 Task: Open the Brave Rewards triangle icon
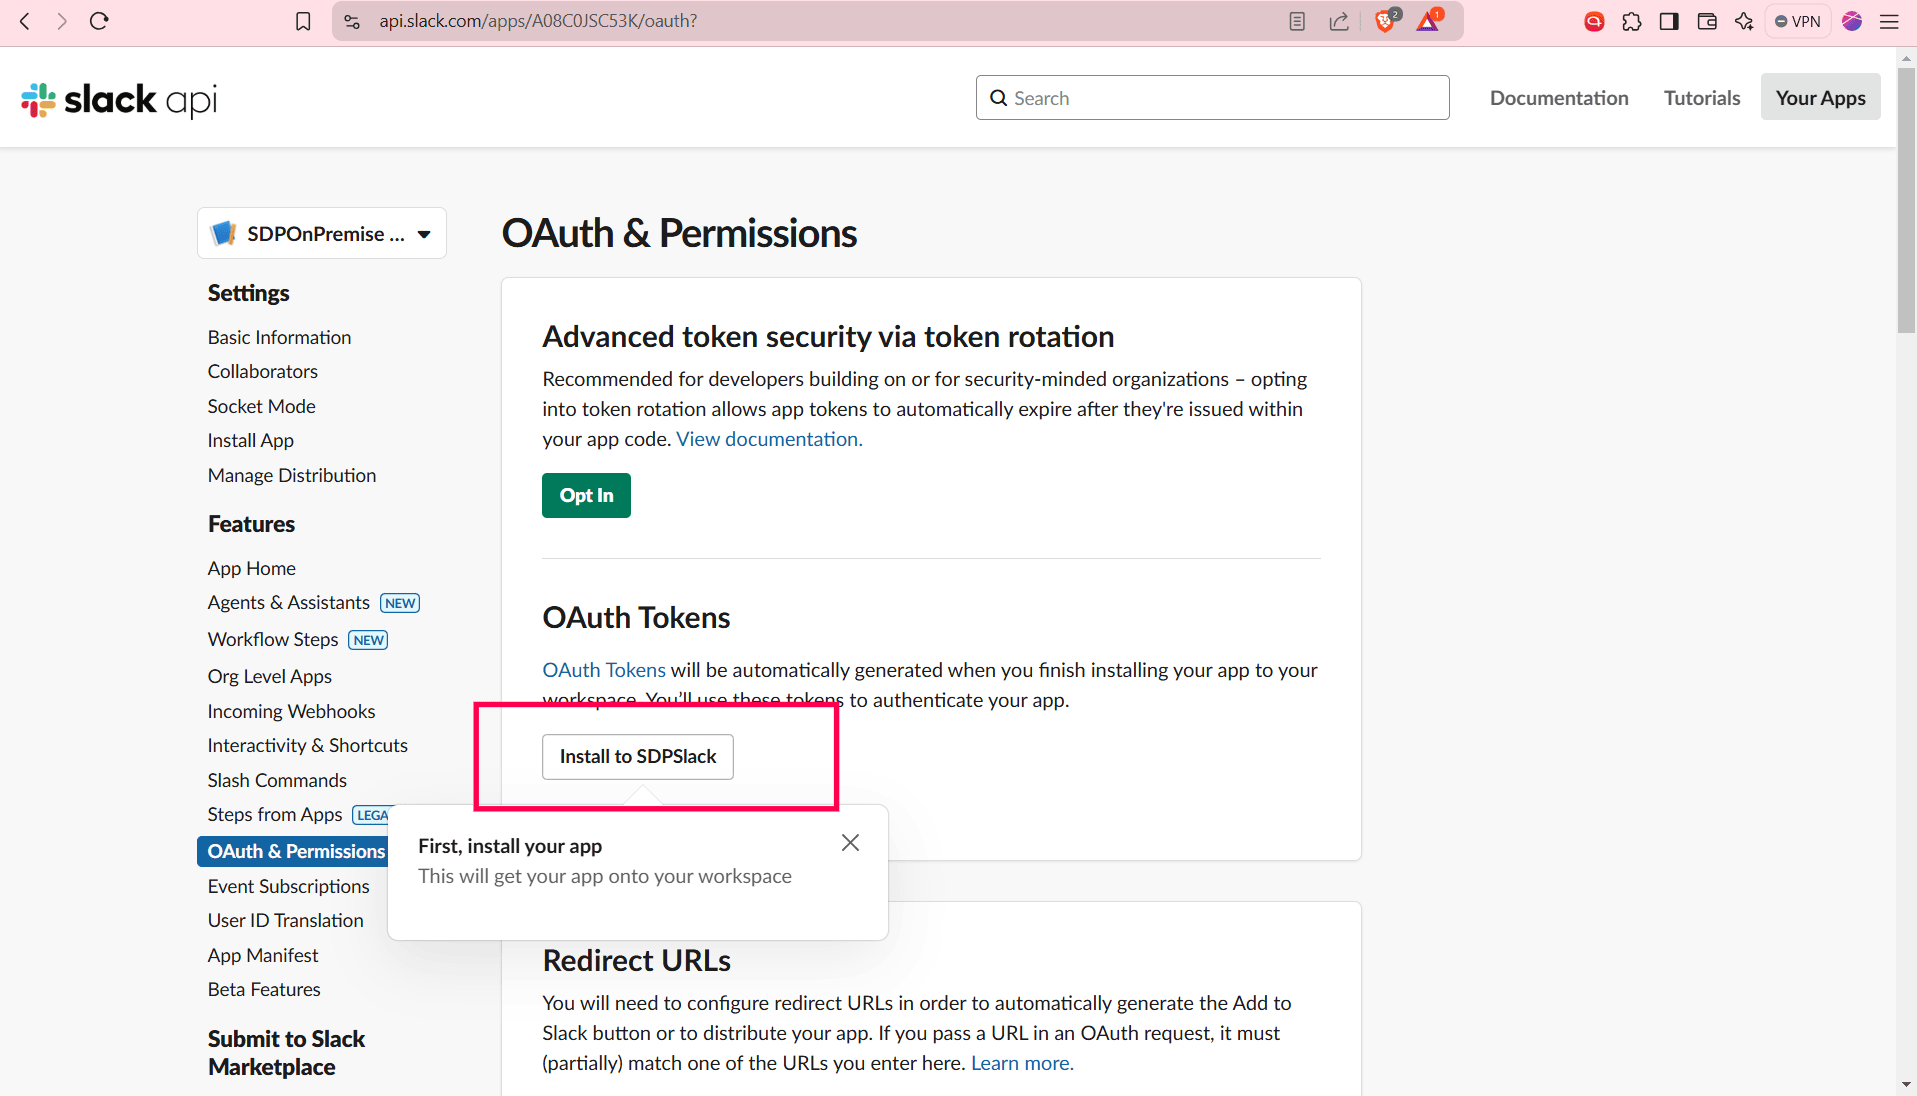coord(1428,21)
